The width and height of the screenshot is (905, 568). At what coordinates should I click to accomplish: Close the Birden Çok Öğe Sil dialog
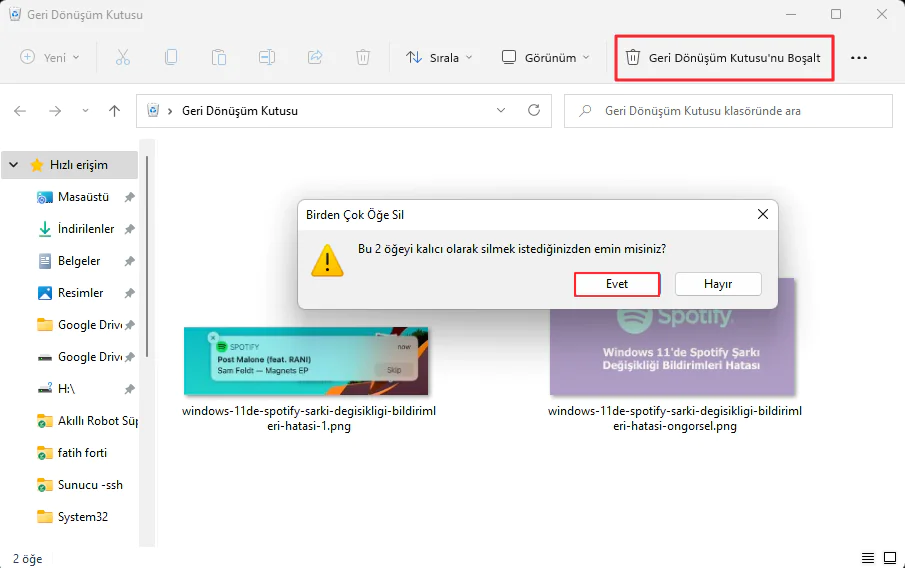[762, 214]
